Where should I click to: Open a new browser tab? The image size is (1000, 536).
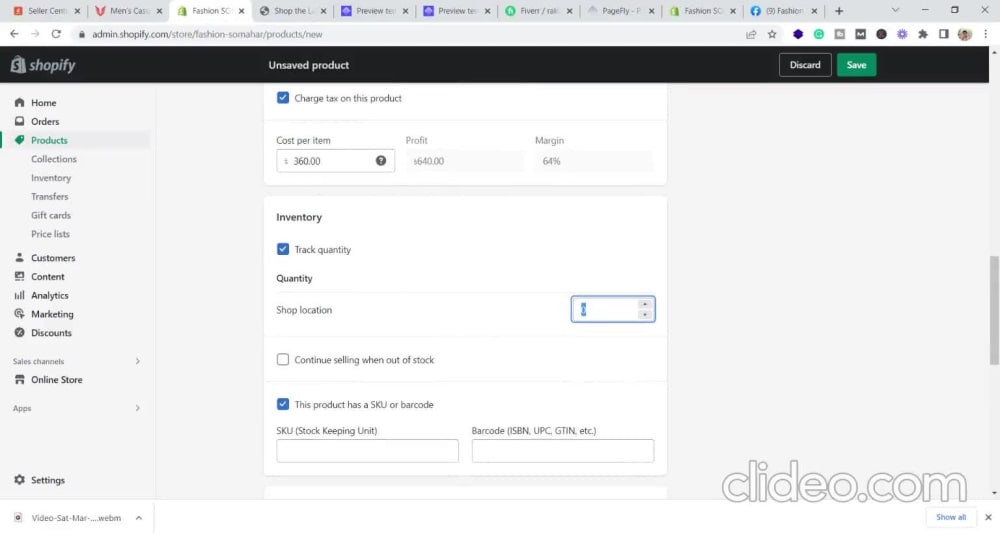pyautogui.click(x=839, y=11)
